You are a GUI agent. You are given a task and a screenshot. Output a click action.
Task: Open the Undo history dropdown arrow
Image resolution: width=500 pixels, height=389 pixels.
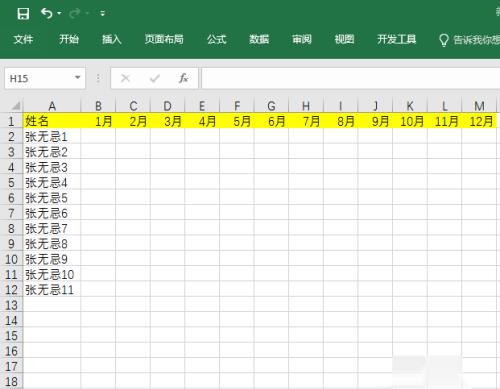(59, 13)
